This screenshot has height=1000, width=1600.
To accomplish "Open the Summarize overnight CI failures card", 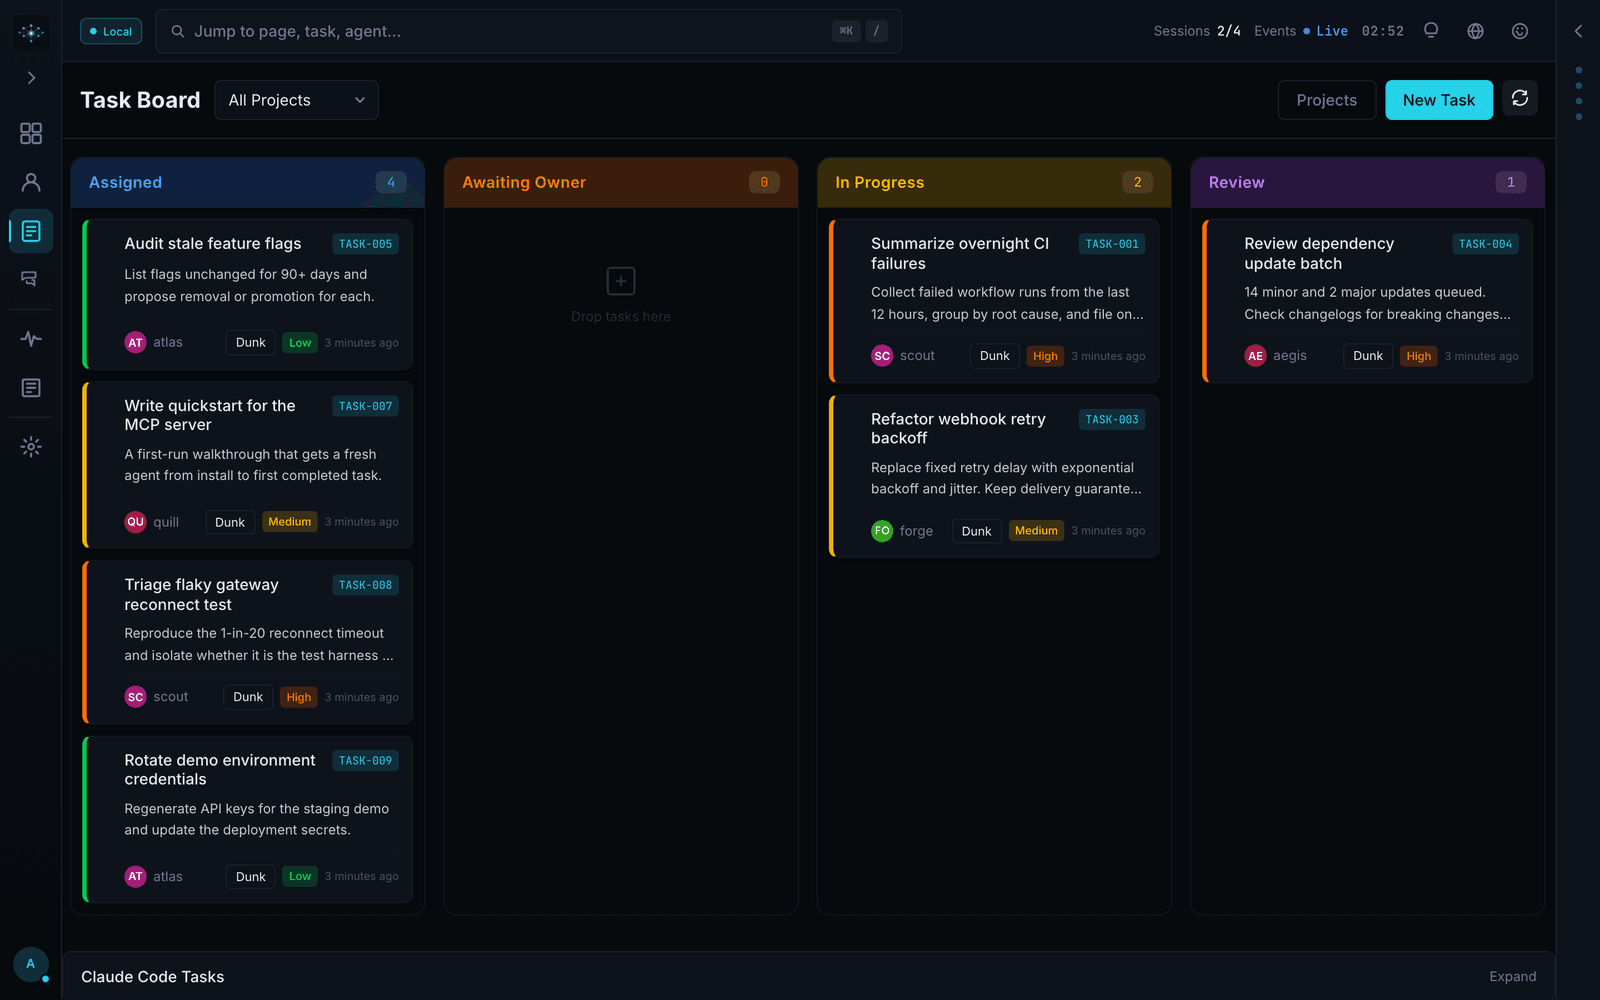I will click(x=994, y=301).
